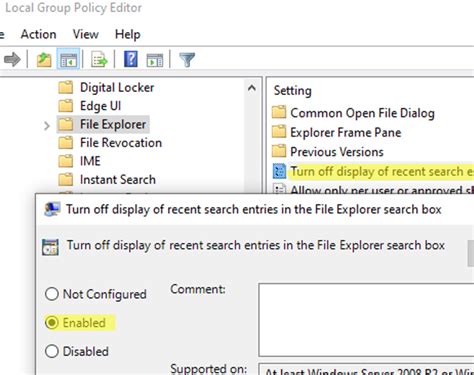This screenshot has width=474, height=375.
Task: Click the policy icon in the dialog header
Action: pos(50,247)
